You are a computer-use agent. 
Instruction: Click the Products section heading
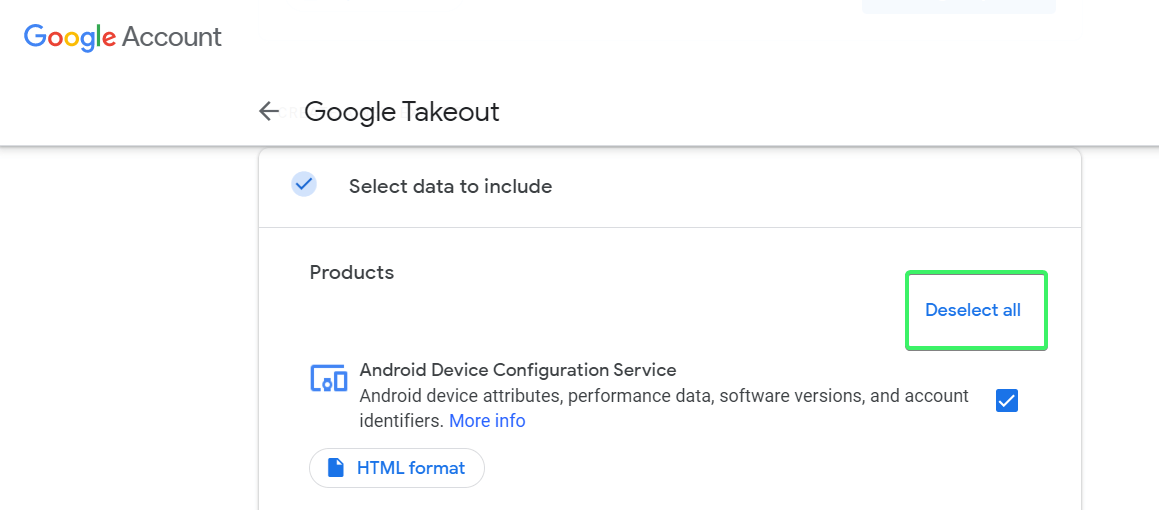coord(352,272)
